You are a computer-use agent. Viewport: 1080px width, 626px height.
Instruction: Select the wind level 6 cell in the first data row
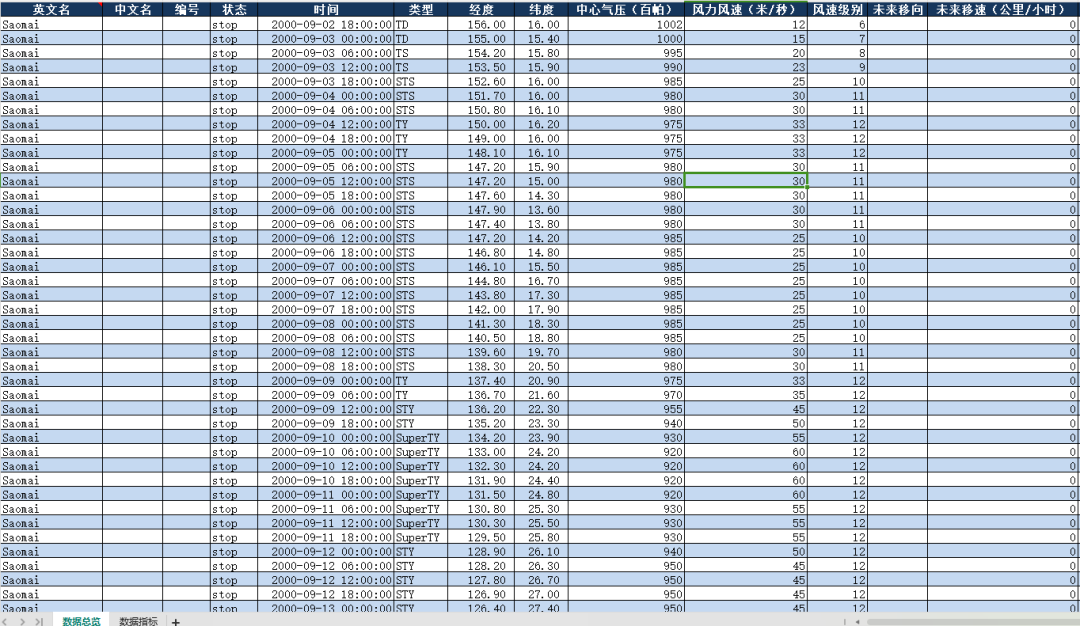pyautogui.click(x=838, y=25)
